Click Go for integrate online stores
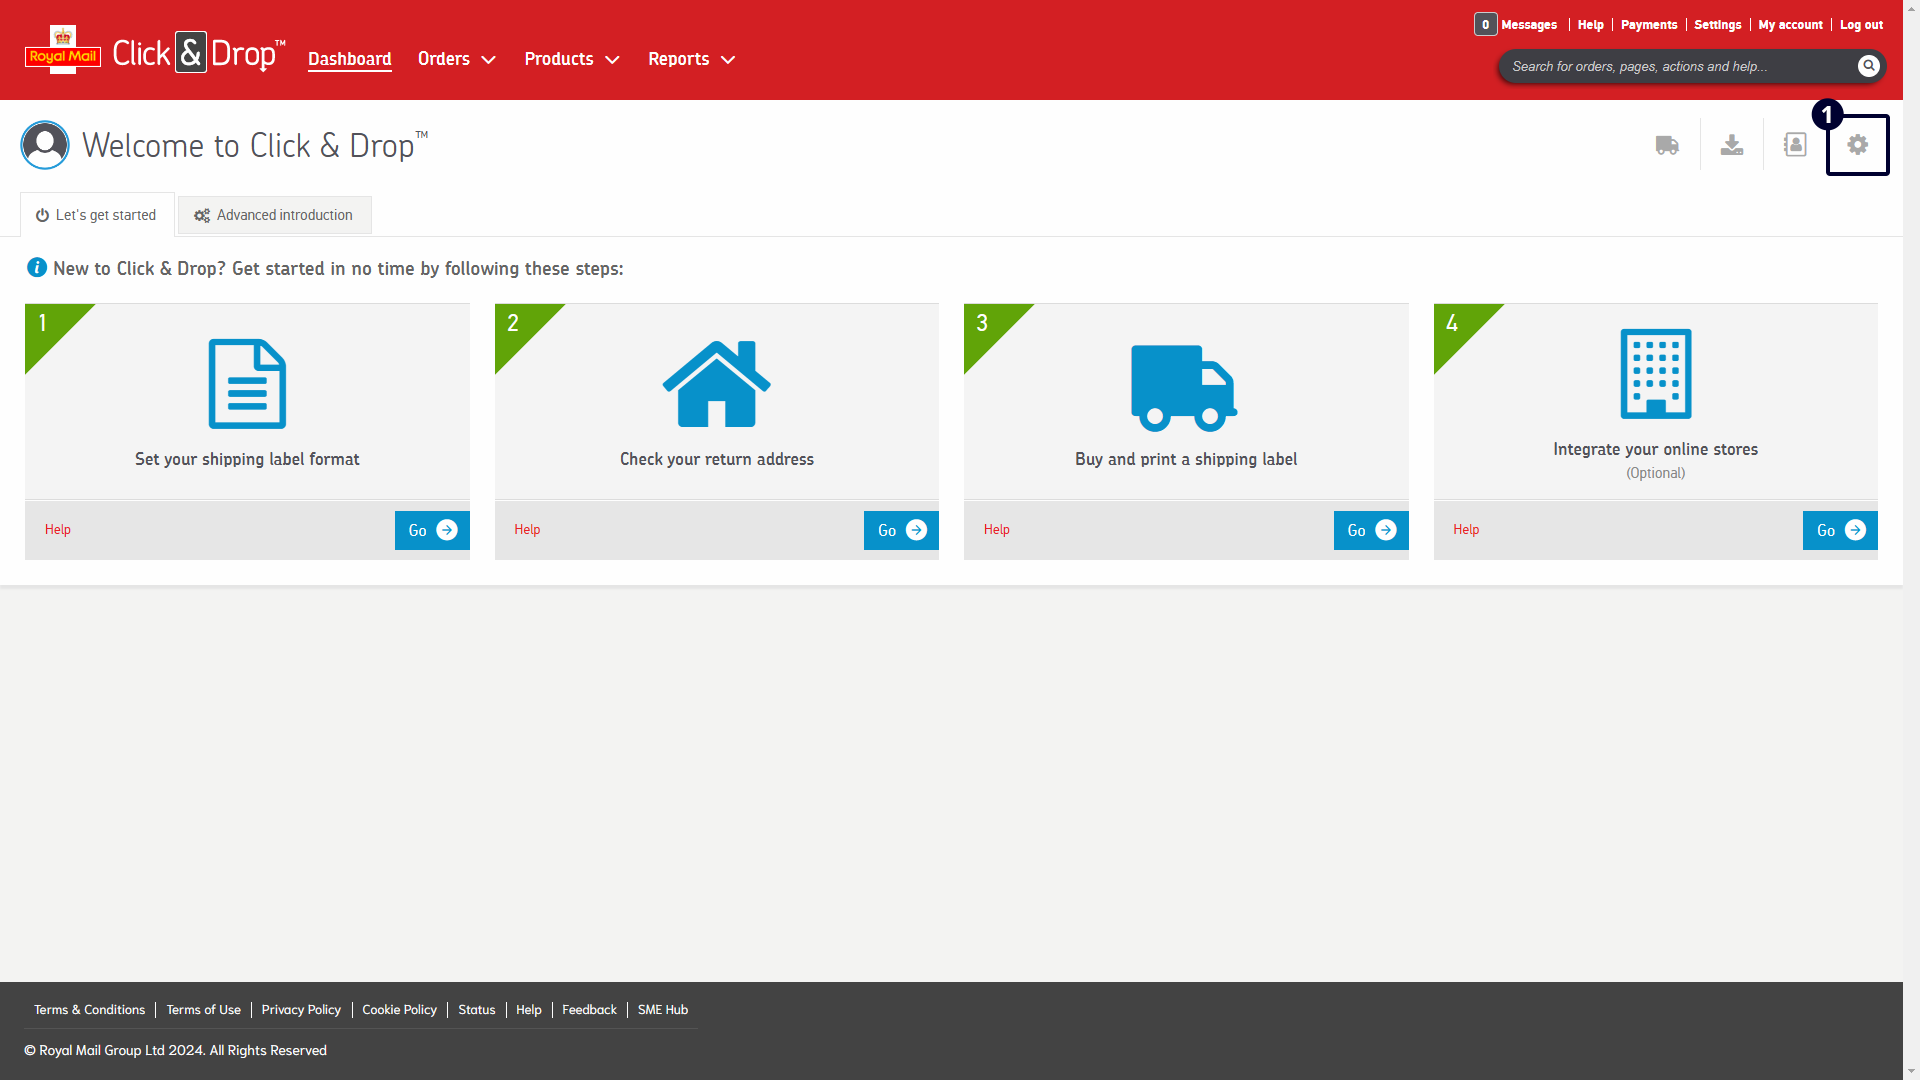This screenshot has height=1080, width=1920. [1840, 530]
